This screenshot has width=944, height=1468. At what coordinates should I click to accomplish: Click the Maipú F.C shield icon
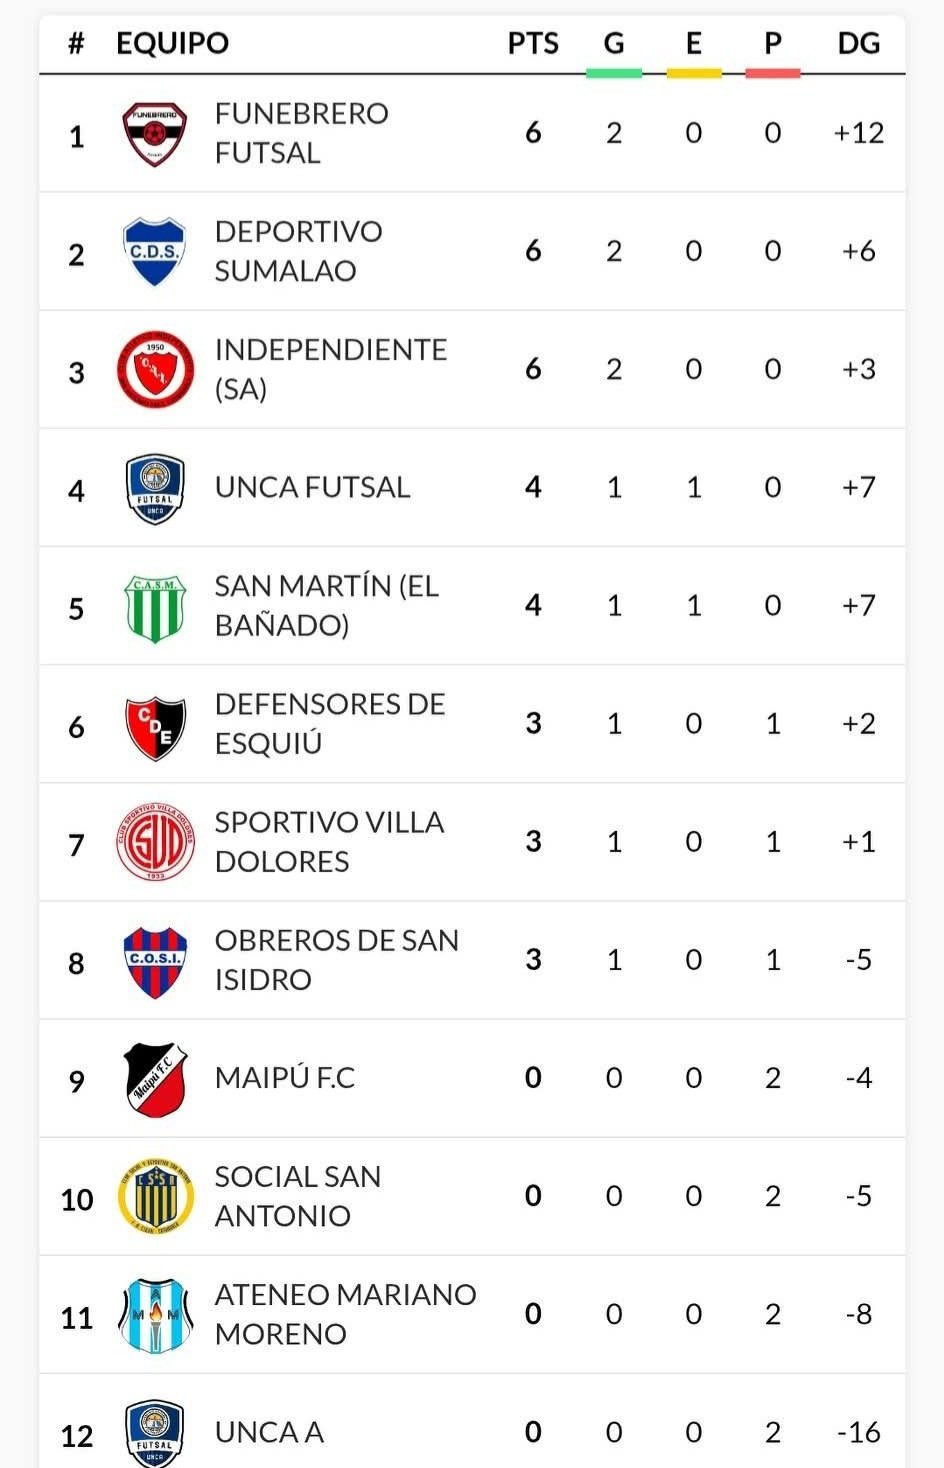point(155,1080)
